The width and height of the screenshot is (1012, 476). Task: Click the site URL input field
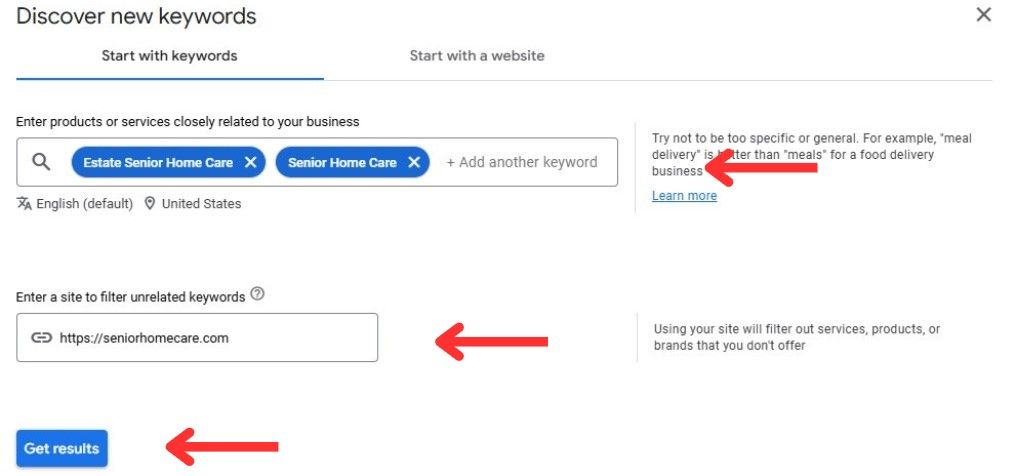197,337
